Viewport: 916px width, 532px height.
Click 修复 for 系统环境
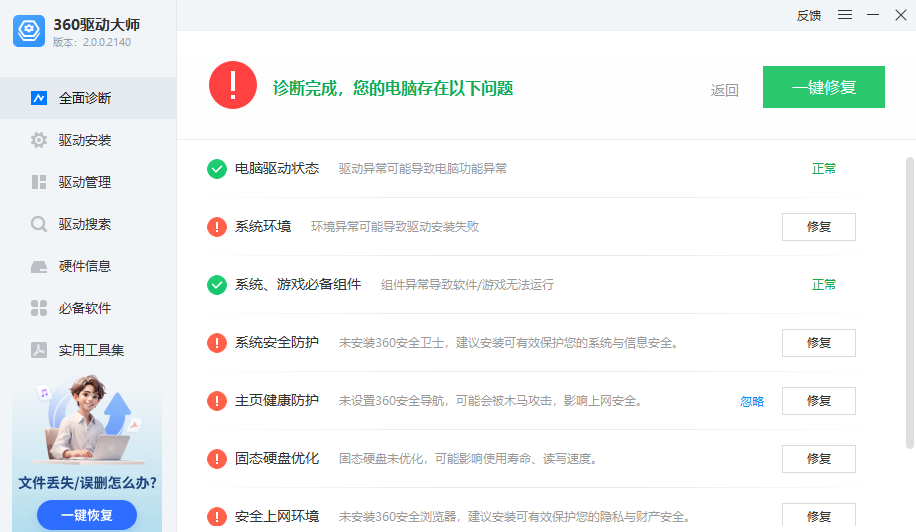pyautogui.click(x=818, y=227)
